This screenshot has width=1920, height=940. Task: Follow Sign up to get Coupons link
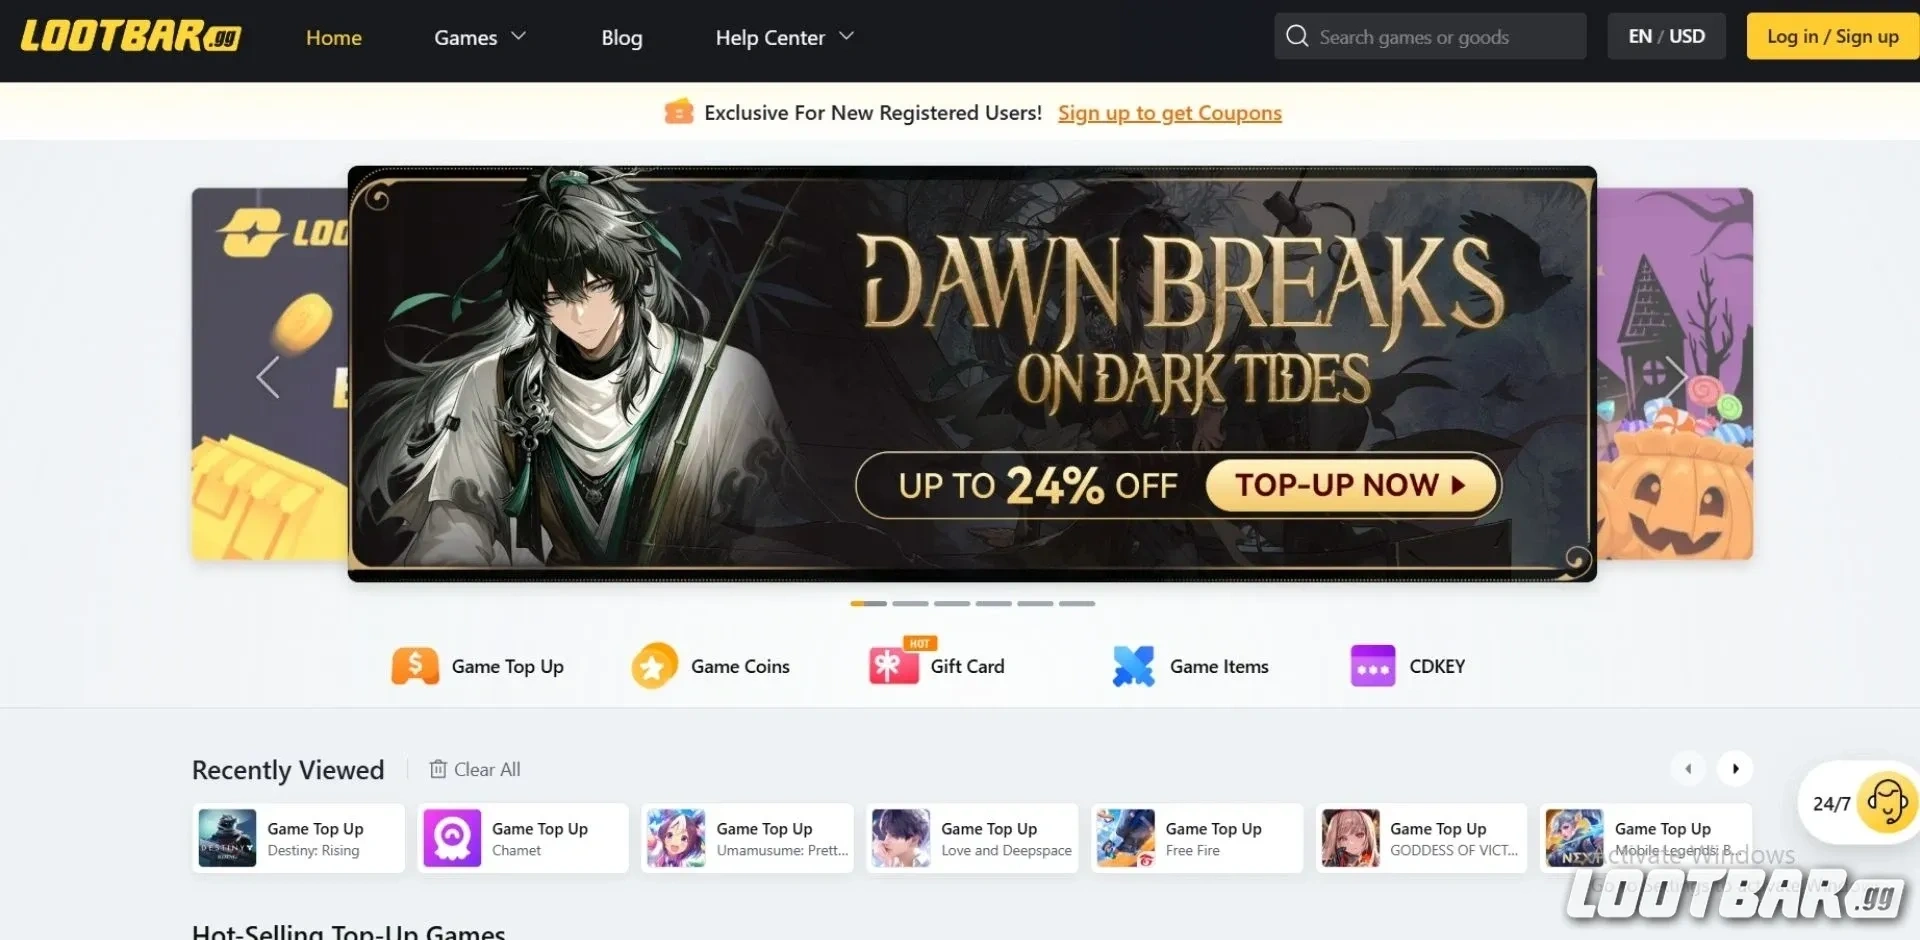click(x=1169, y=113)
